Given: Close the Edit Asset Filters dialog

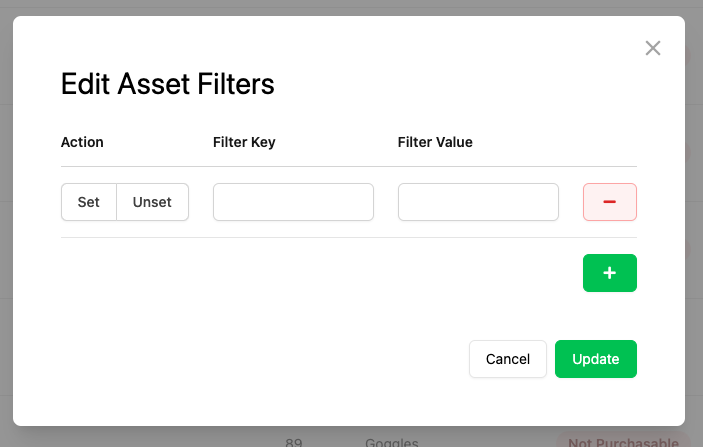Looking at the screenshot, I should pyautogui.click(x=653, y=48).
